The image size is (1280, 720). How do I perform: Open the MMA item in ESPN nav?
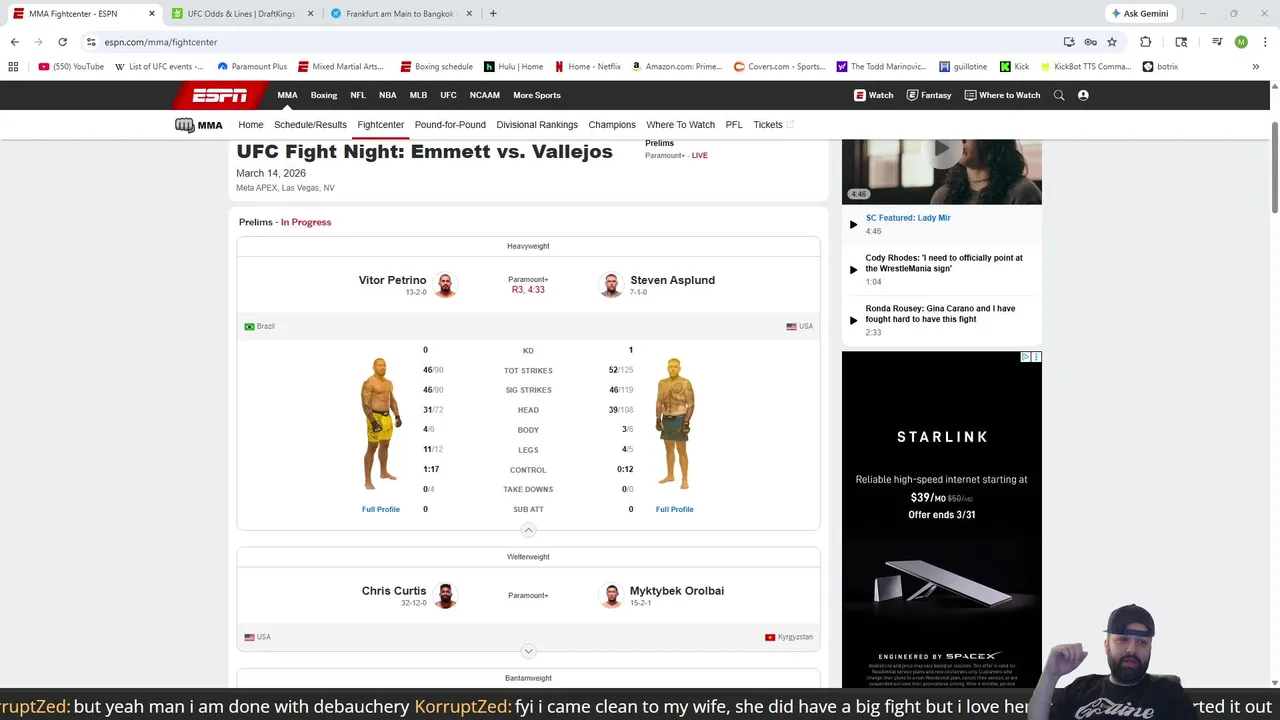[287, 95]
